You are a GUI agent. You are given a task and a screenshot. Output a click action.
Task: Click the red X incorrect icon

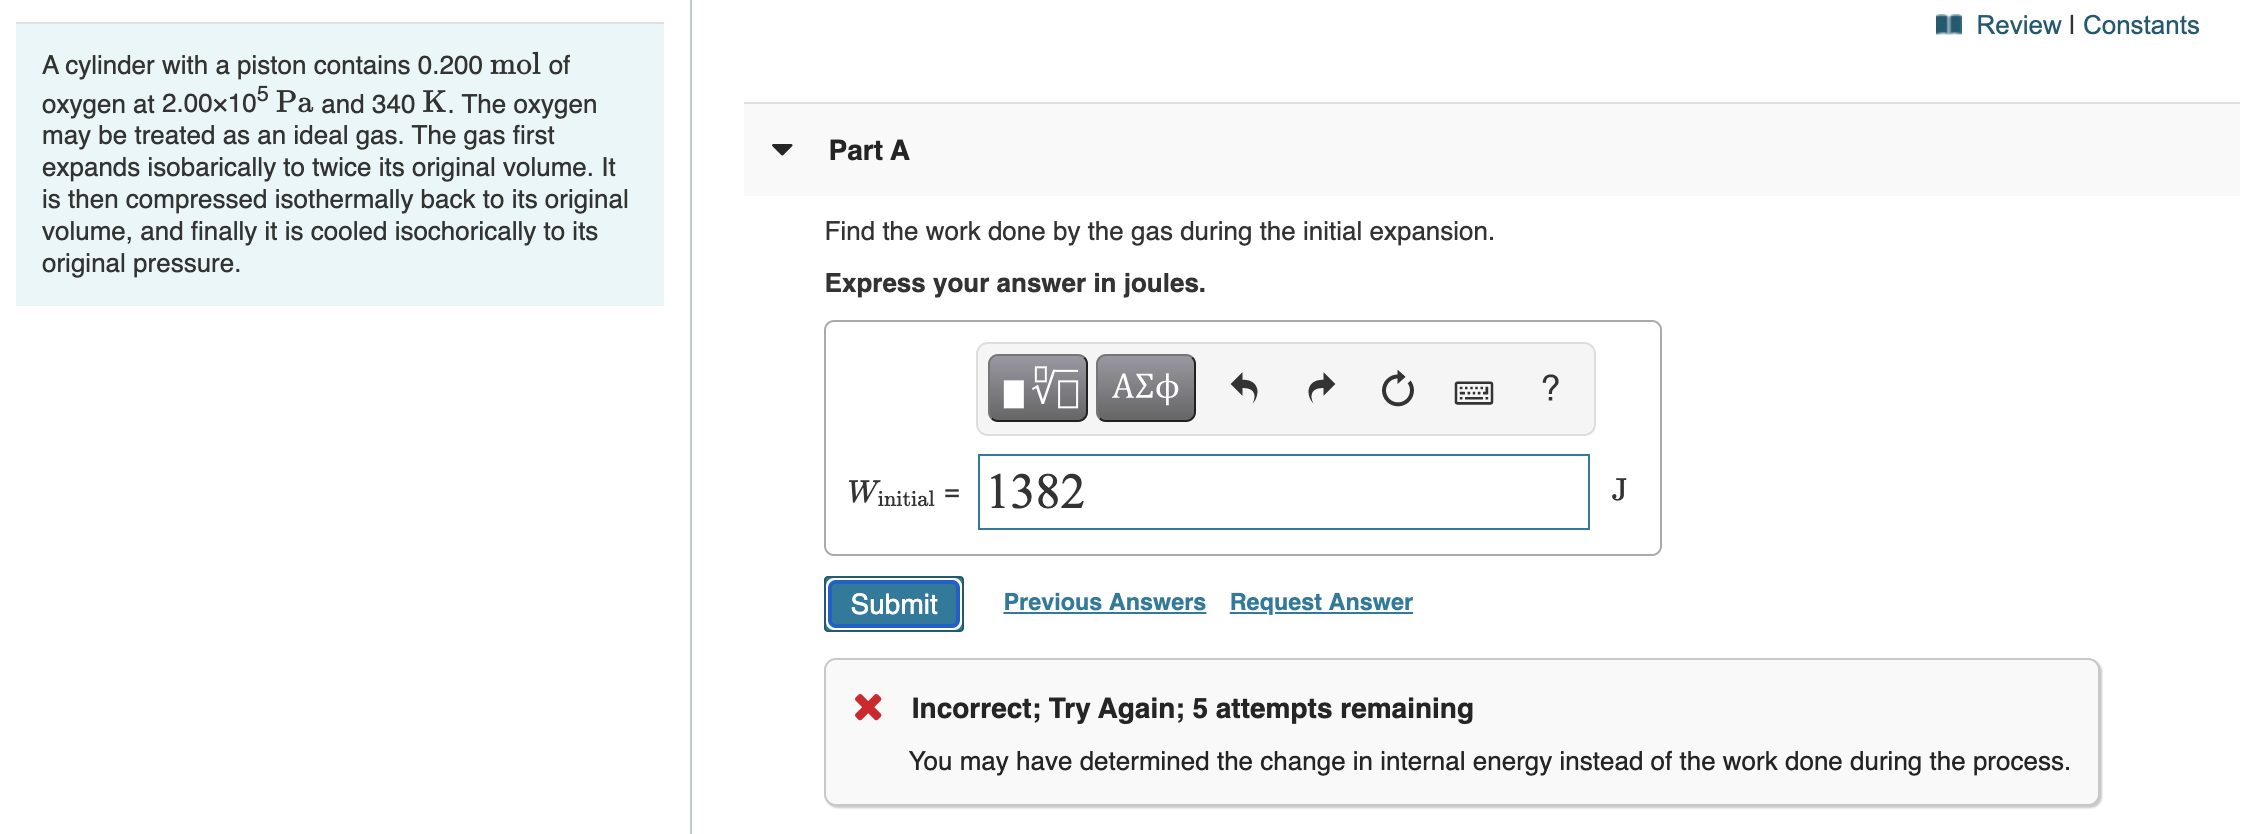(x=868, y=708)
